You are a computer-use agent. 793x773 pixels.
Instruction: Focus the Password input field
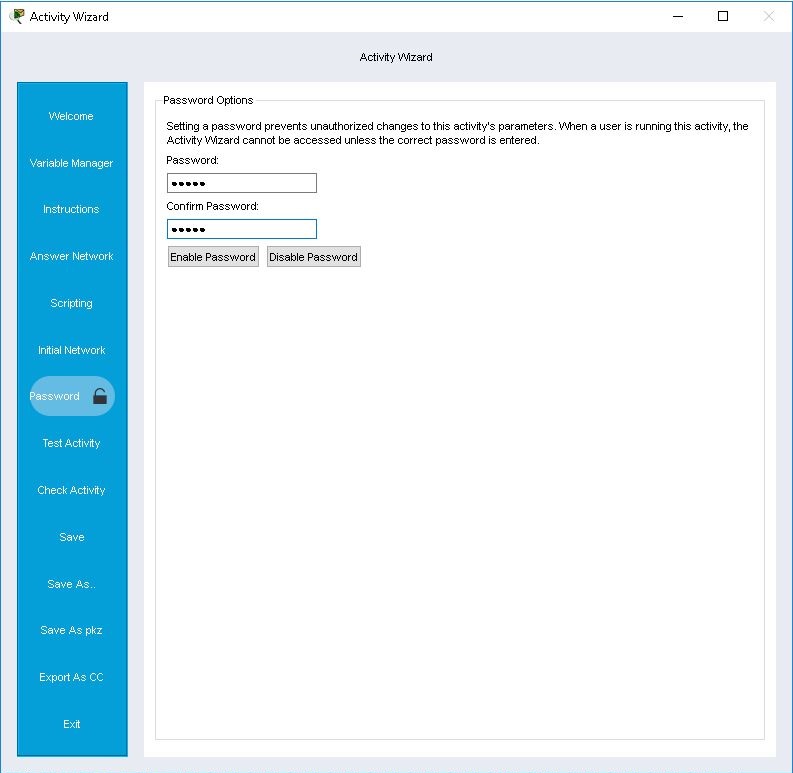coord(242,183)
